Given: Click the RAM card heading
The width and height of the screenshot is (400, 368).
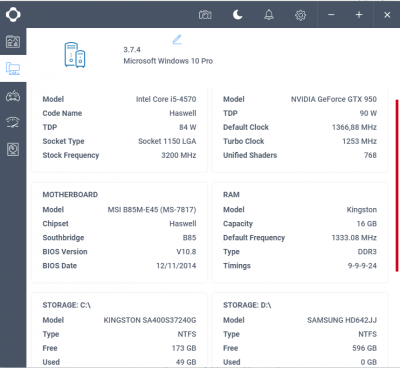Looking at the screenshot, I should [231, 195].
